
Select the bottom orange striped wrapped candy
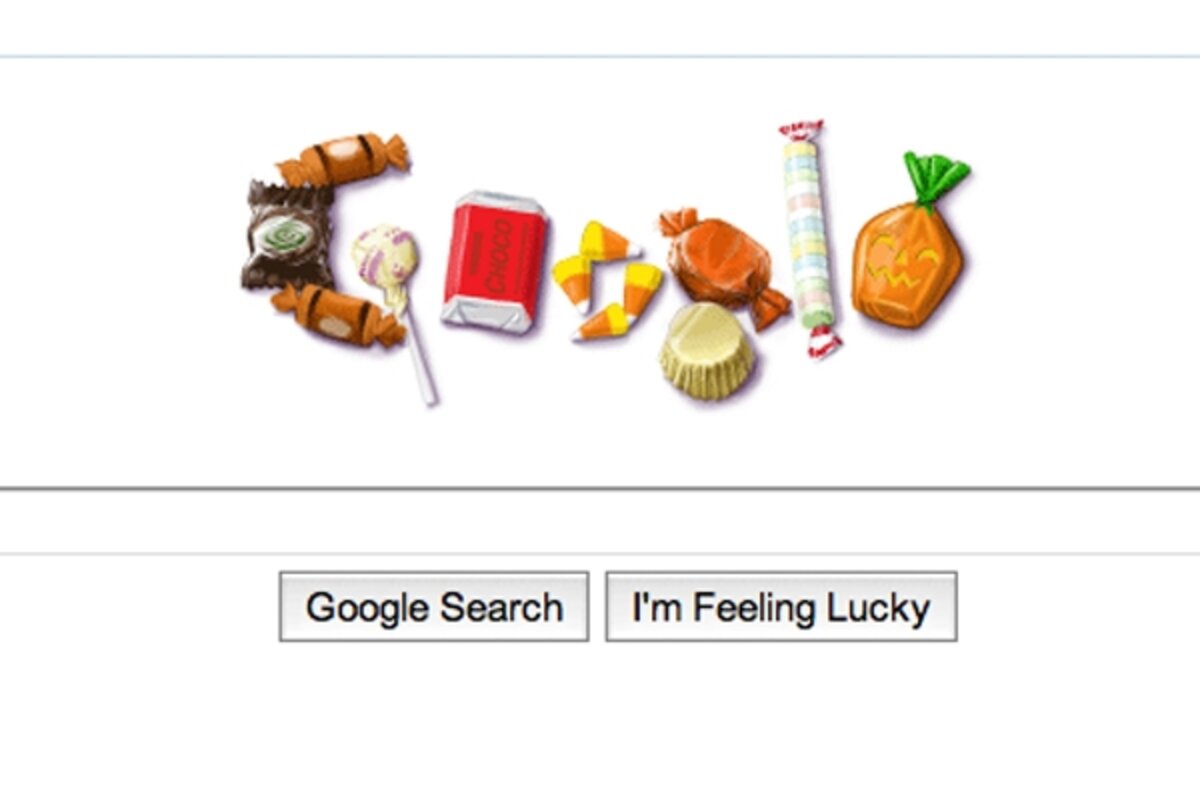tap(337, 313)
